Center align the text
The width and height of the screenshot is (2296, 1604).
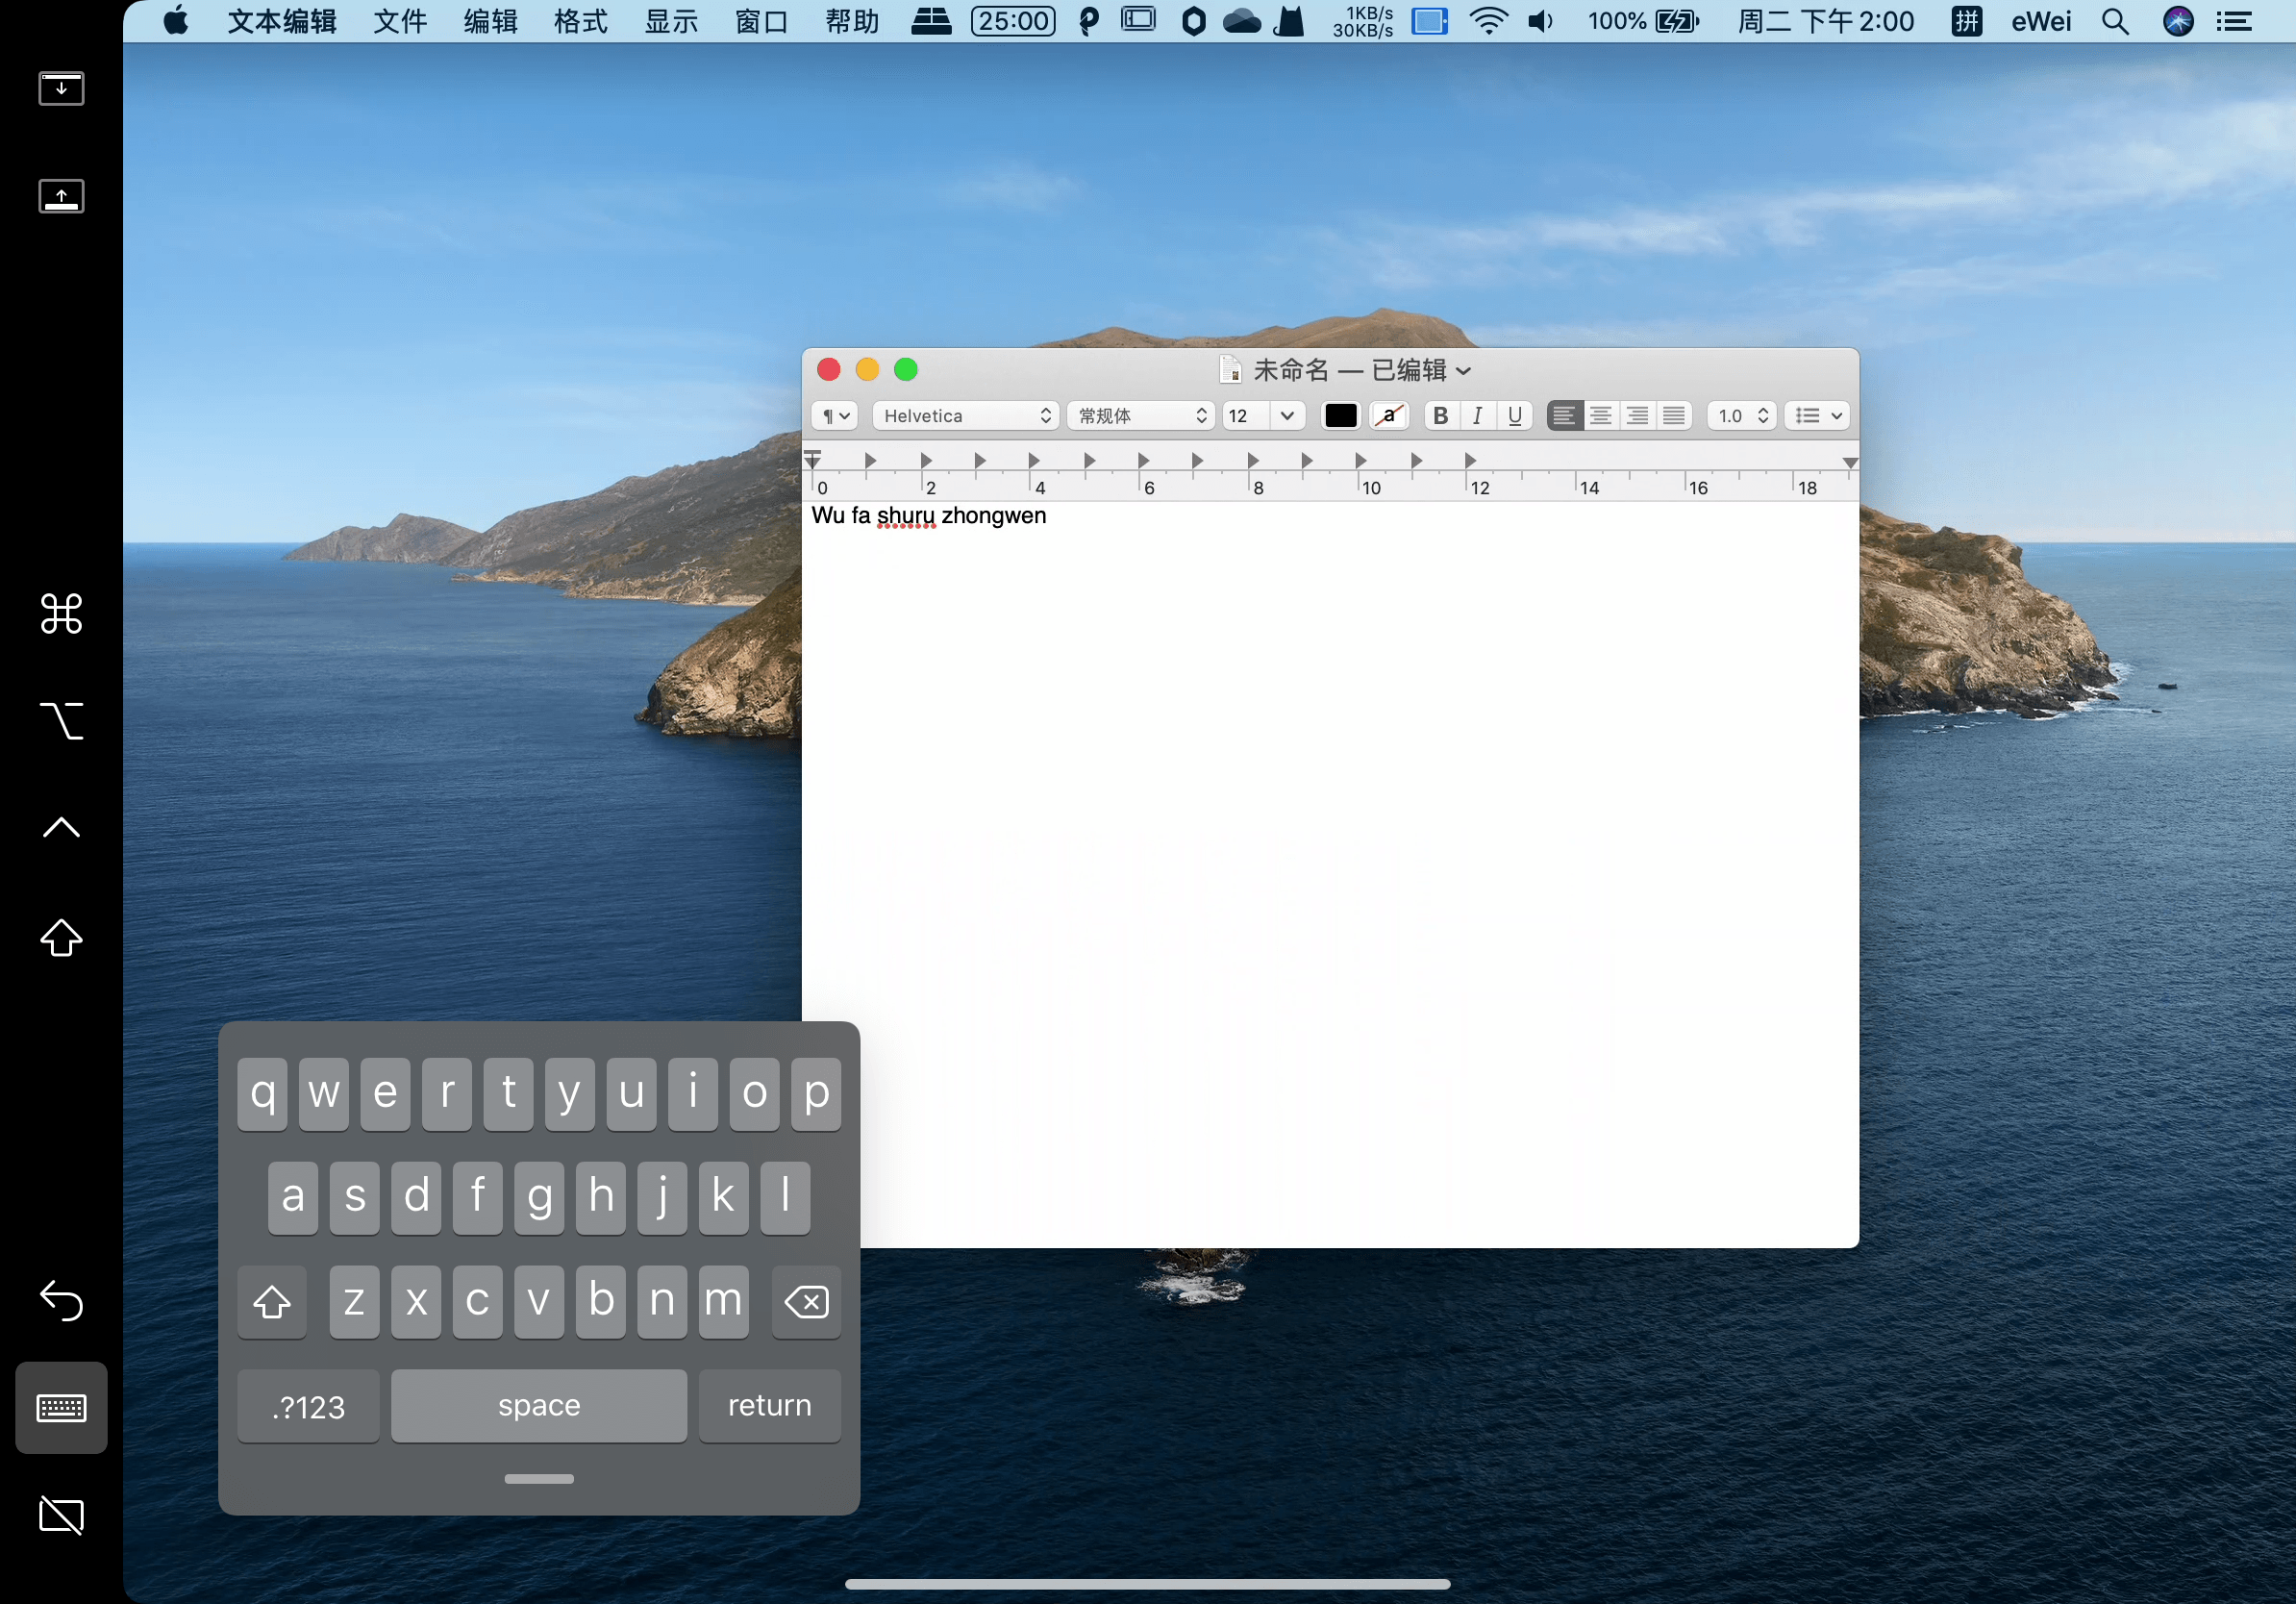(1600, 416)
